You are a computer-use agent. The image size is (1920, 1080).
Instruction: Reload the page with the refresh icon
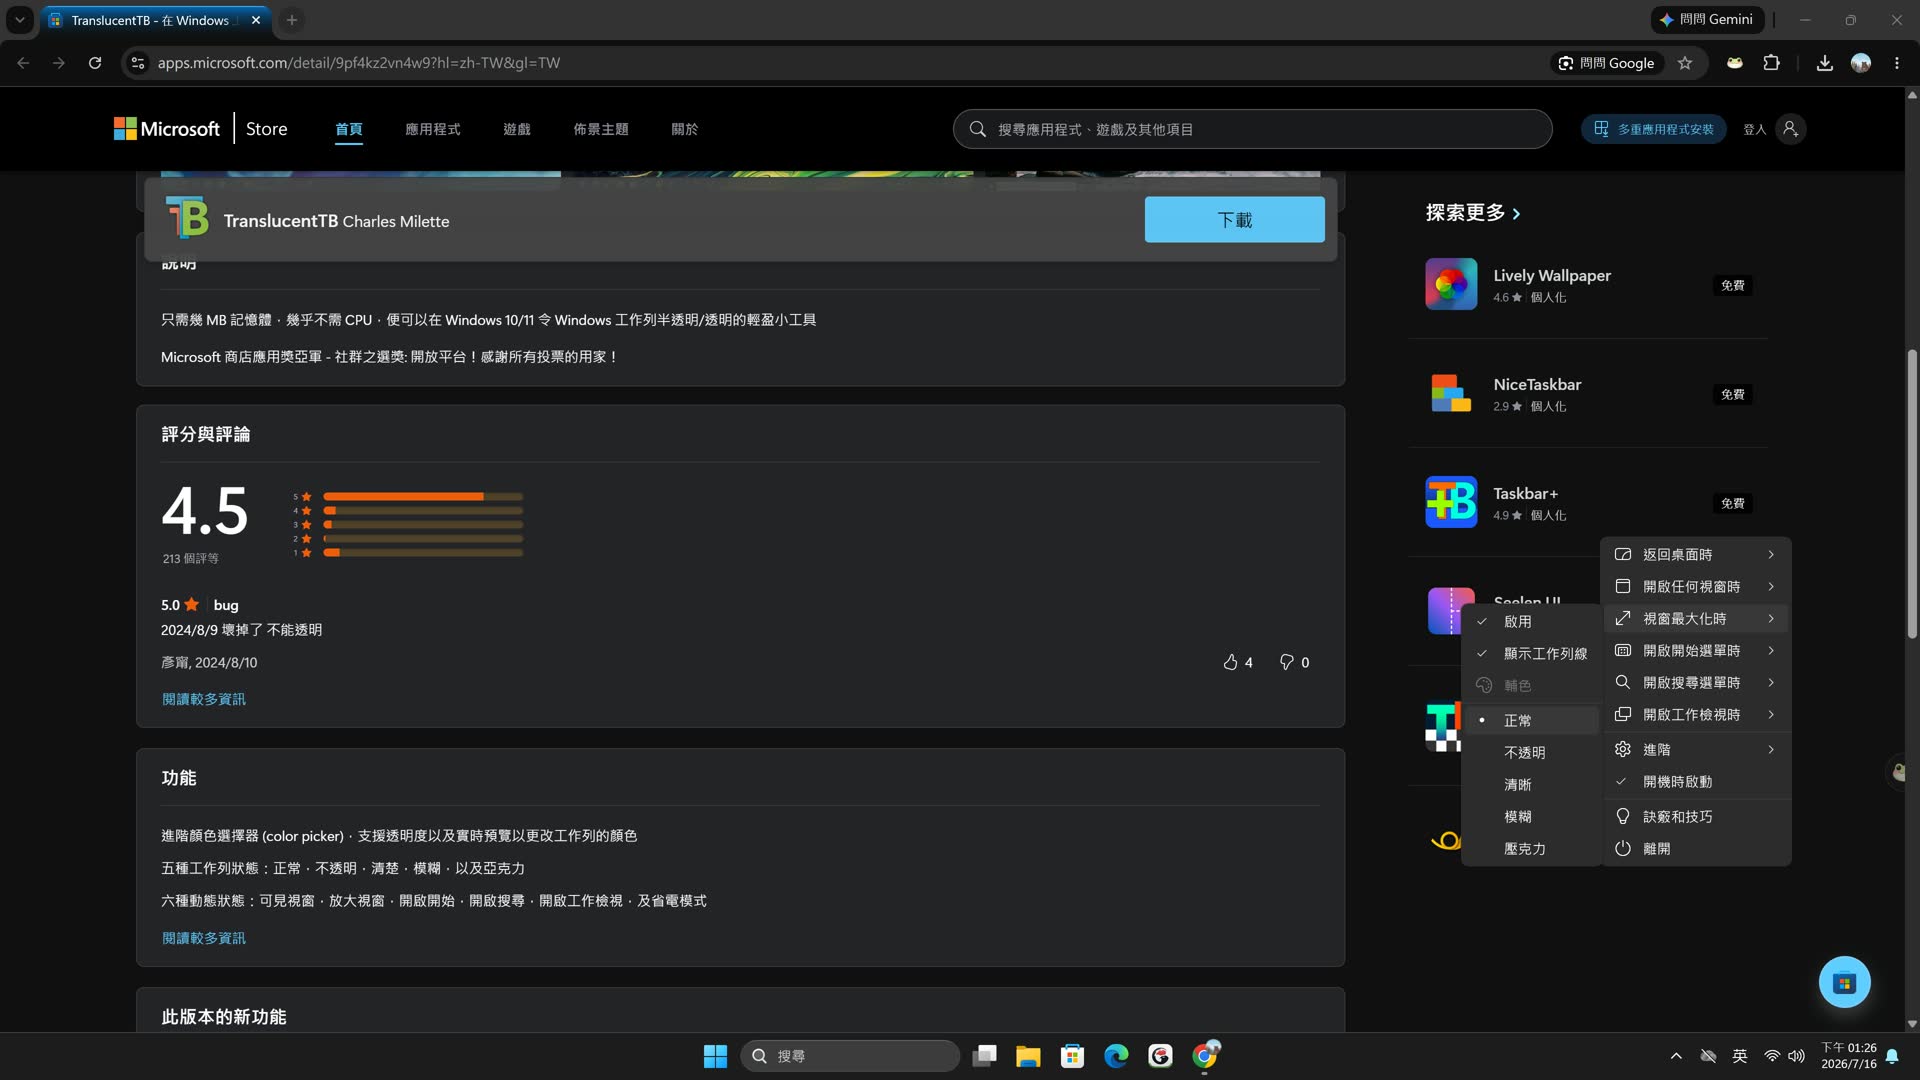click(95, 63)
